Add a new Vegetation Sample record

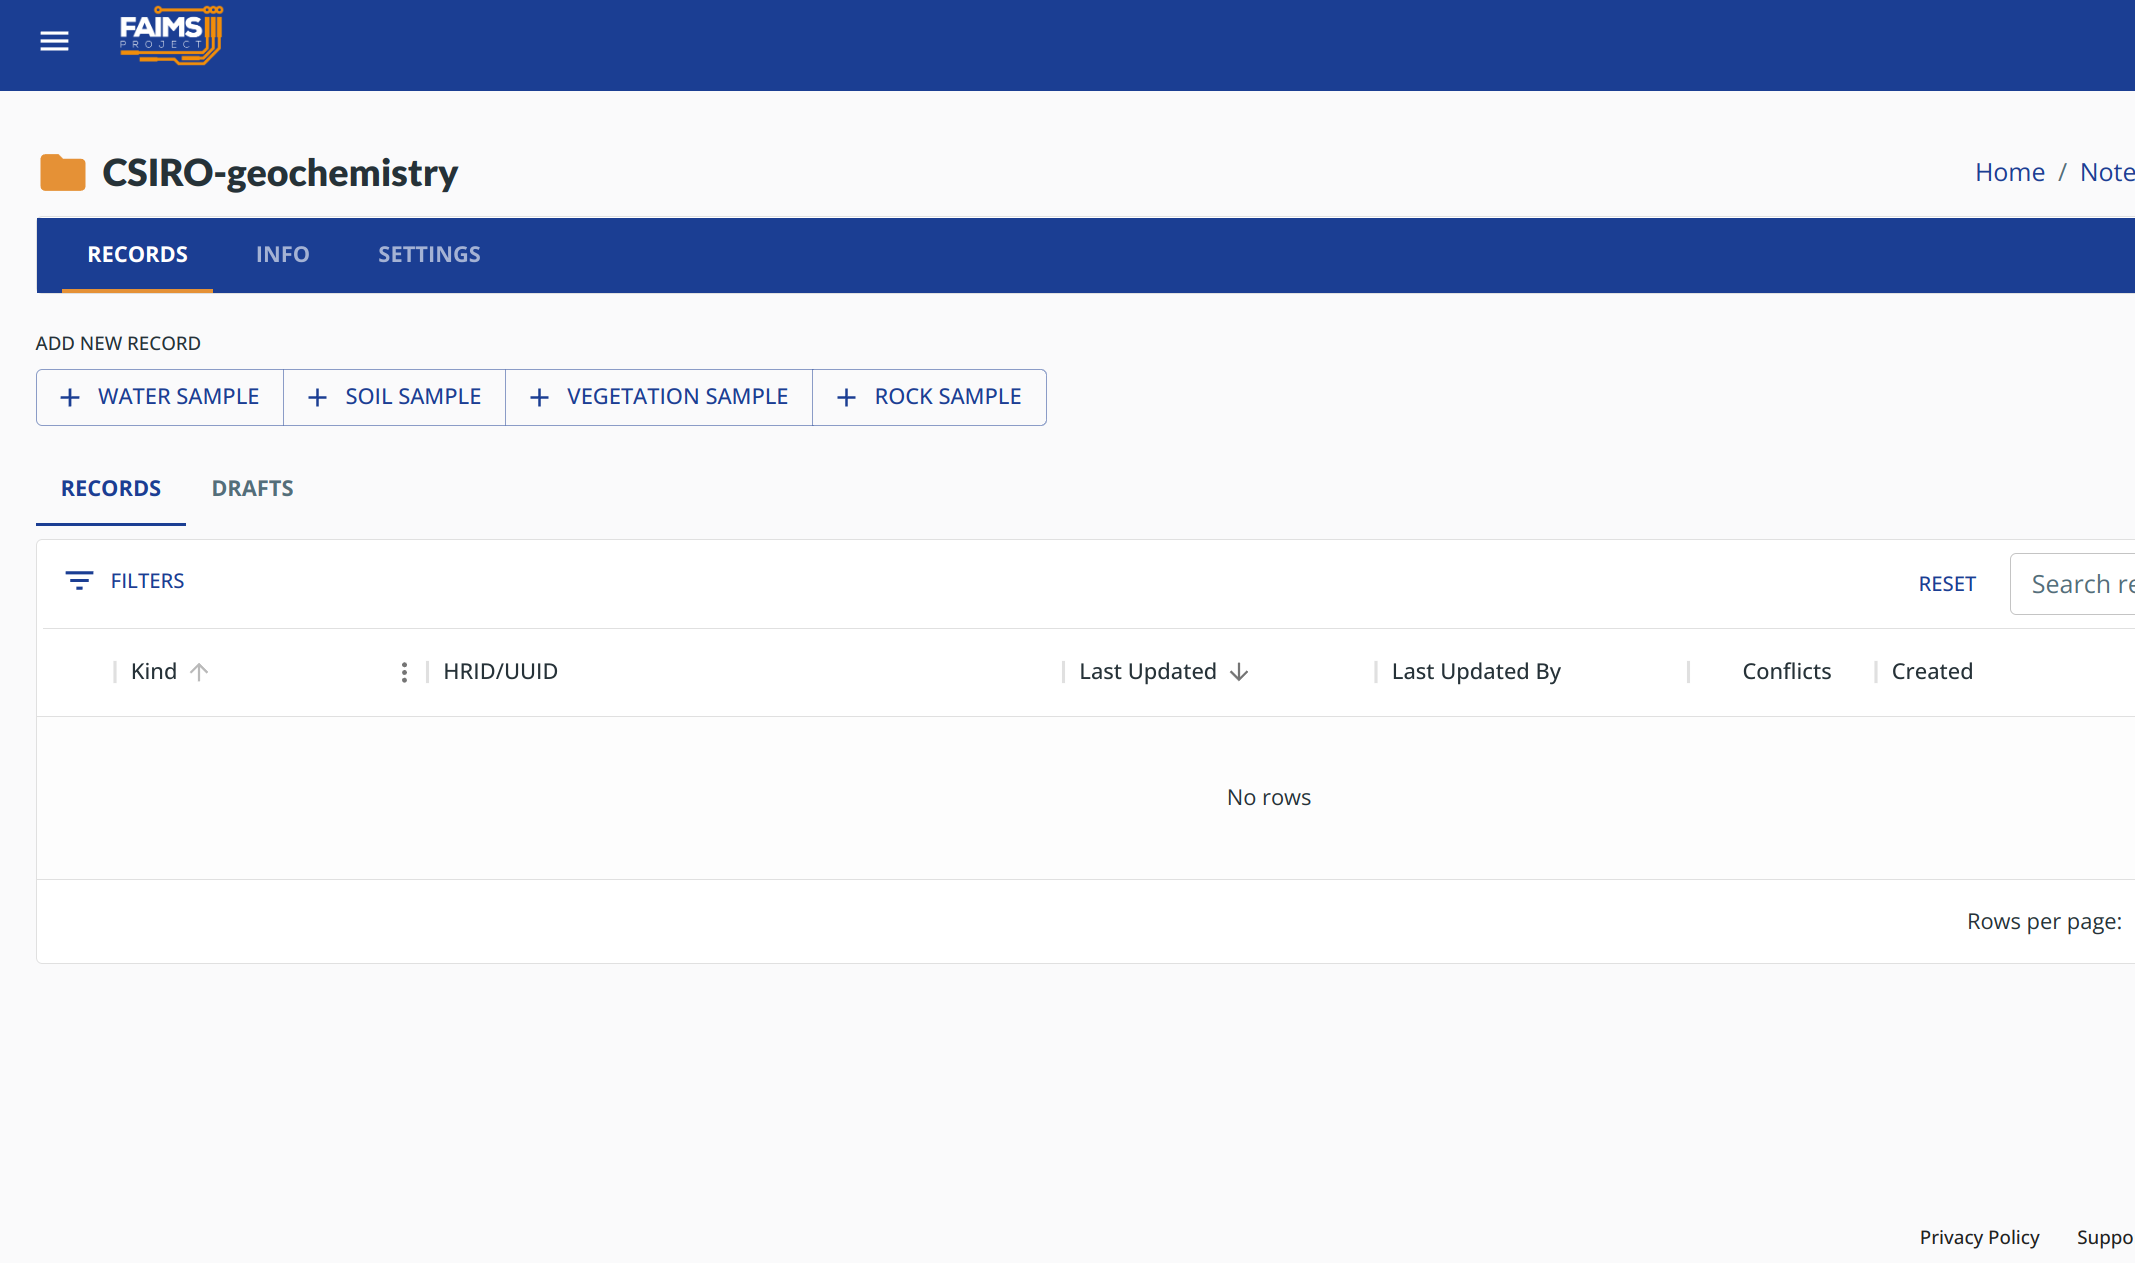[x=659, y=397]
